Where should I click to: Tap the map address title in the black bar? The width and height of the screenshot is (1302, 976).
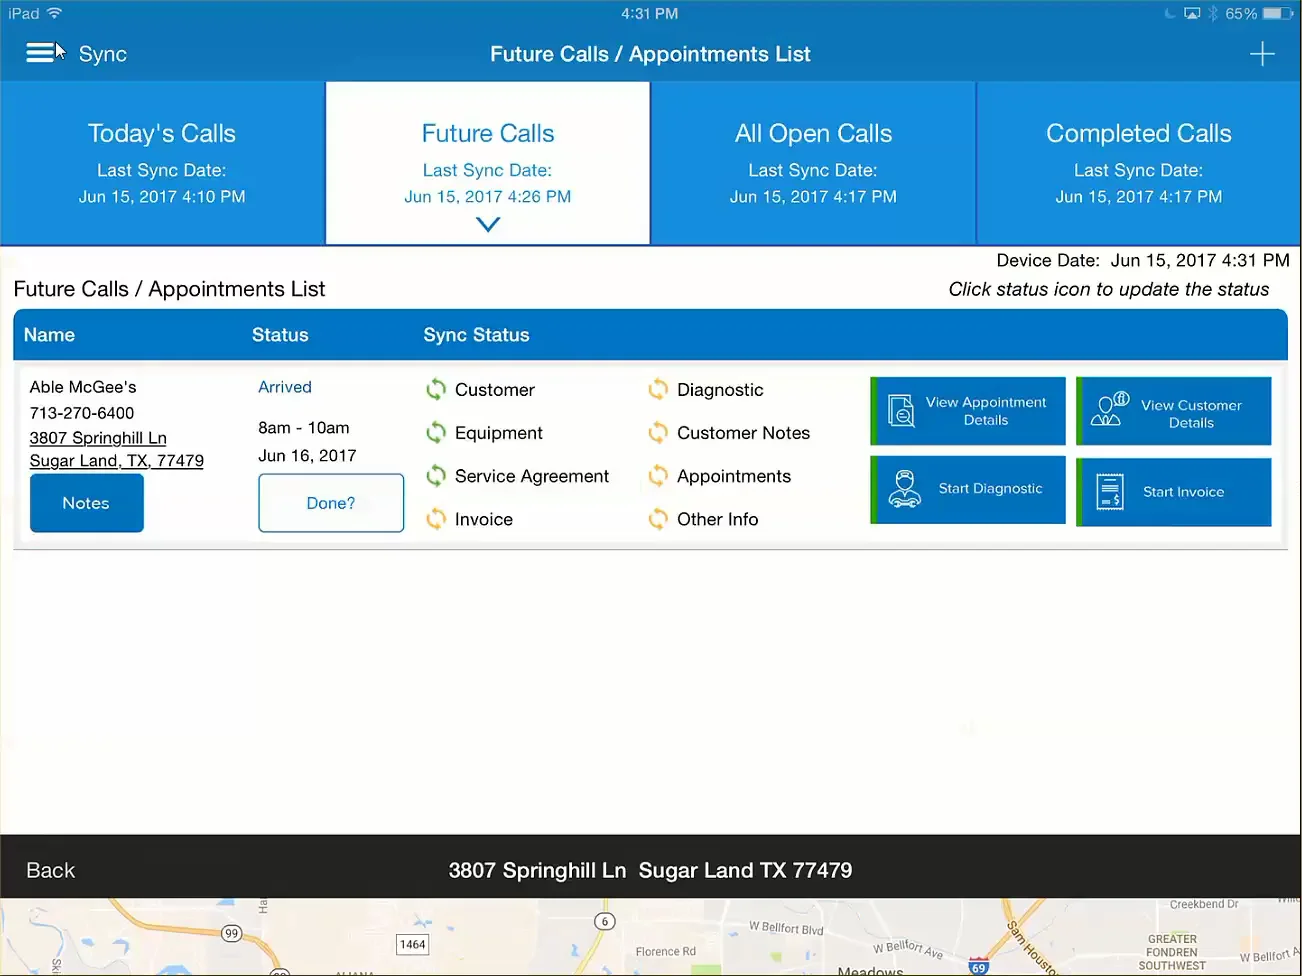coord(650,870)
